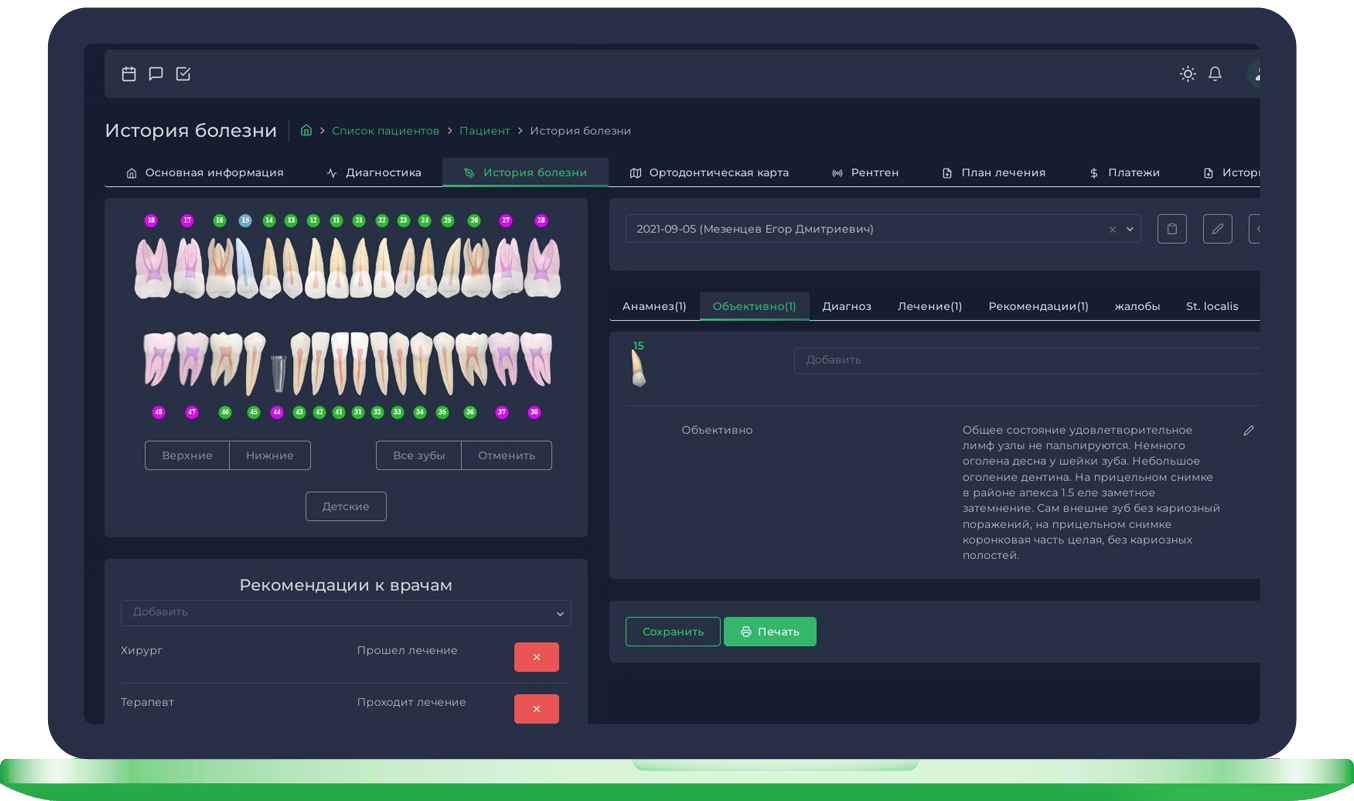The image size is (1354, 801).
Task: Open the Анамнез(1) tab
Action: [x=654, y=306]
